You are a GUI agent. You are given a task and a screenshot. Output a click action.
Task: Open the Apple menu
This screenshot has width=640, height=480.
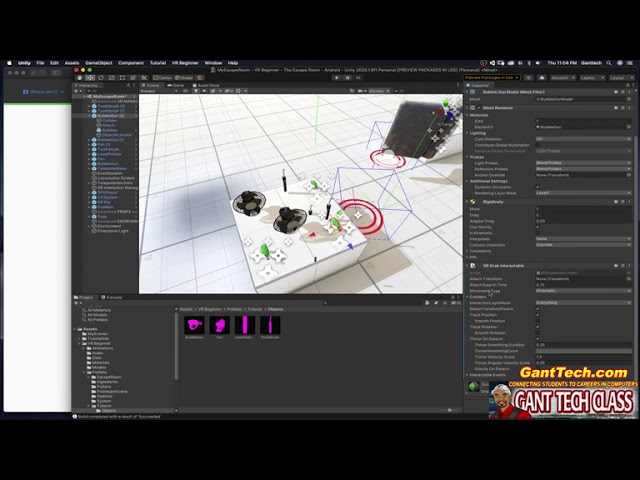coord(9,63)
